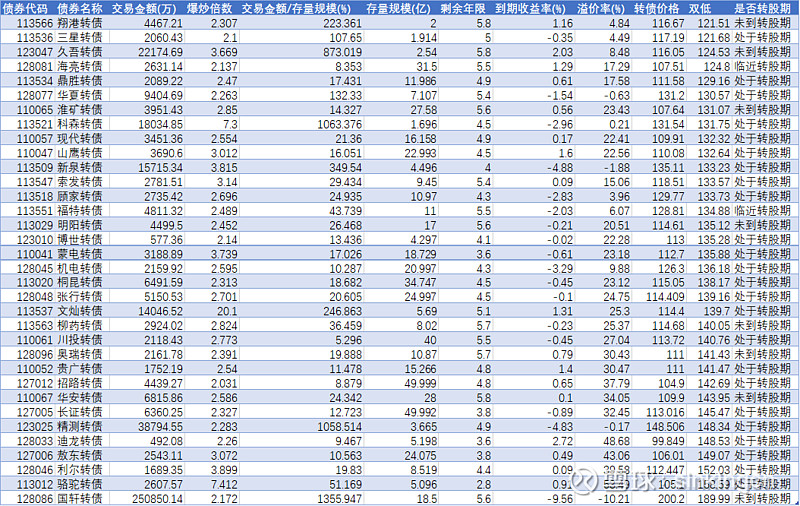Select the 山鹰转债 name cell

(79, 153)
